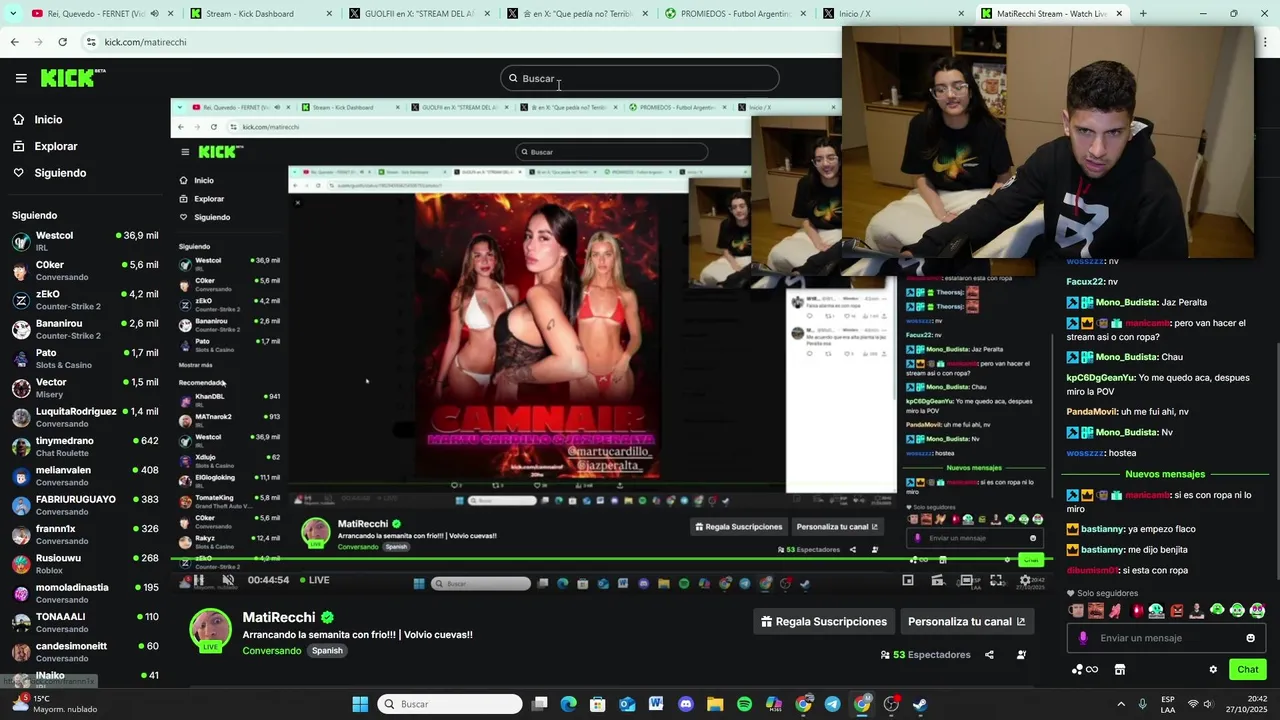Click the Kick logo
The width and height of the screenshot is (1280, 720).
tap(73, 78)
